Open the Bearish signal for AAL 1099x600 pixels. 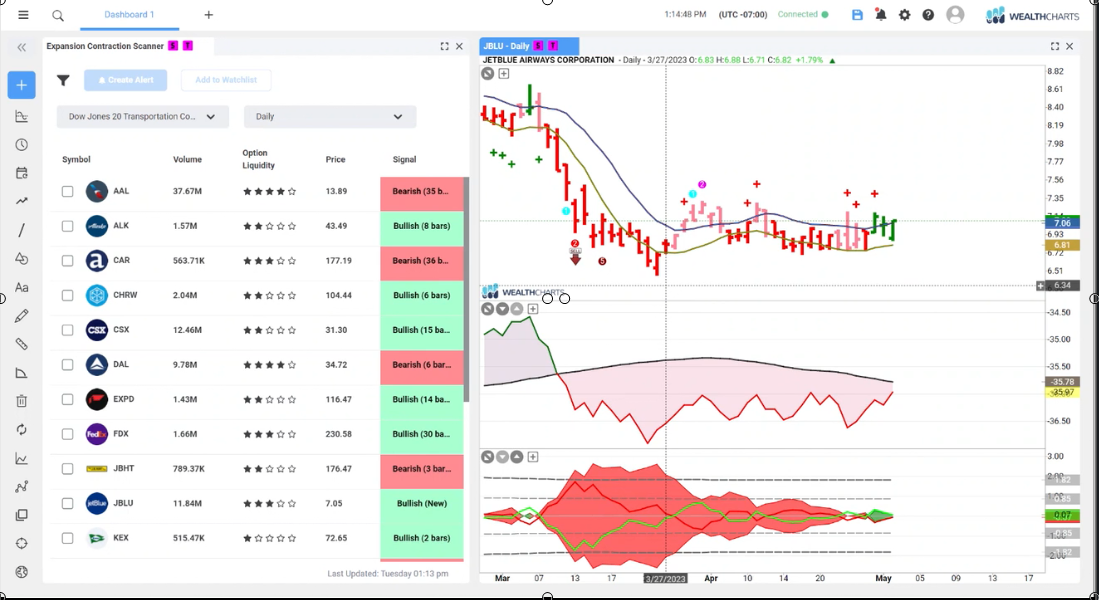coord(422,191)
